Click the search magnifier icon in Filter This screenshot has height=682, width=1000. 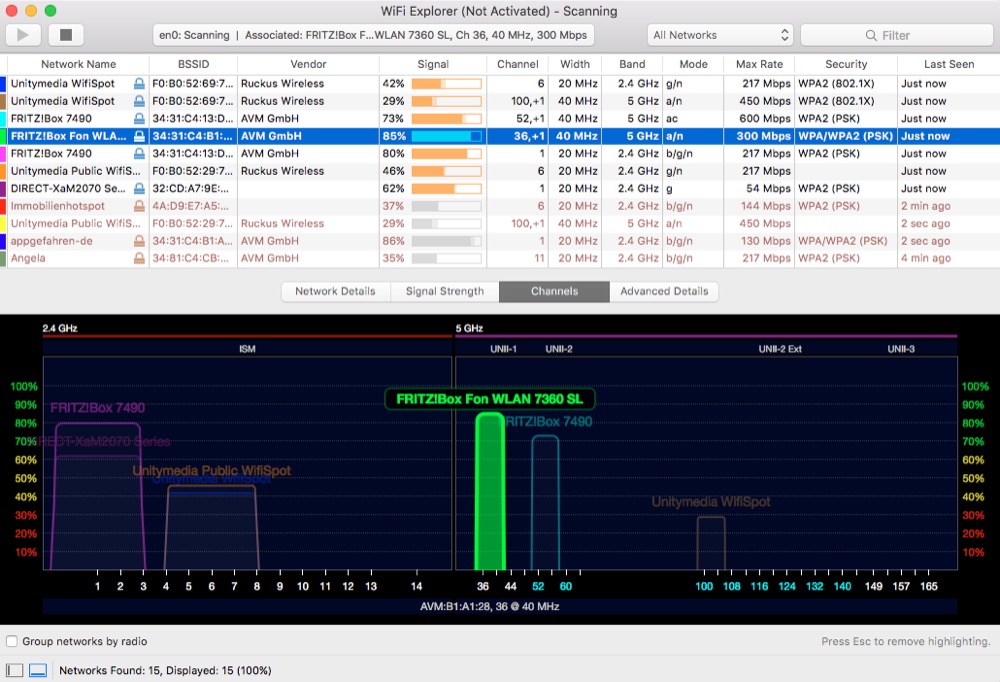click(871, 36)
